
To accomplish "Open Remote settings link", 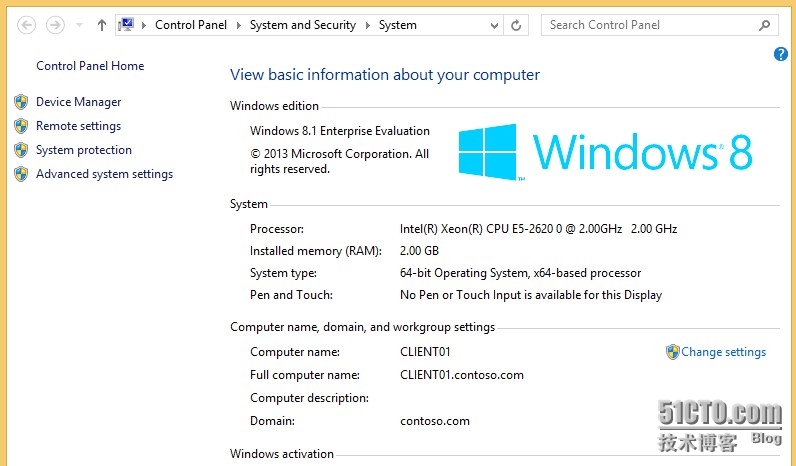I will coord(79,126).
